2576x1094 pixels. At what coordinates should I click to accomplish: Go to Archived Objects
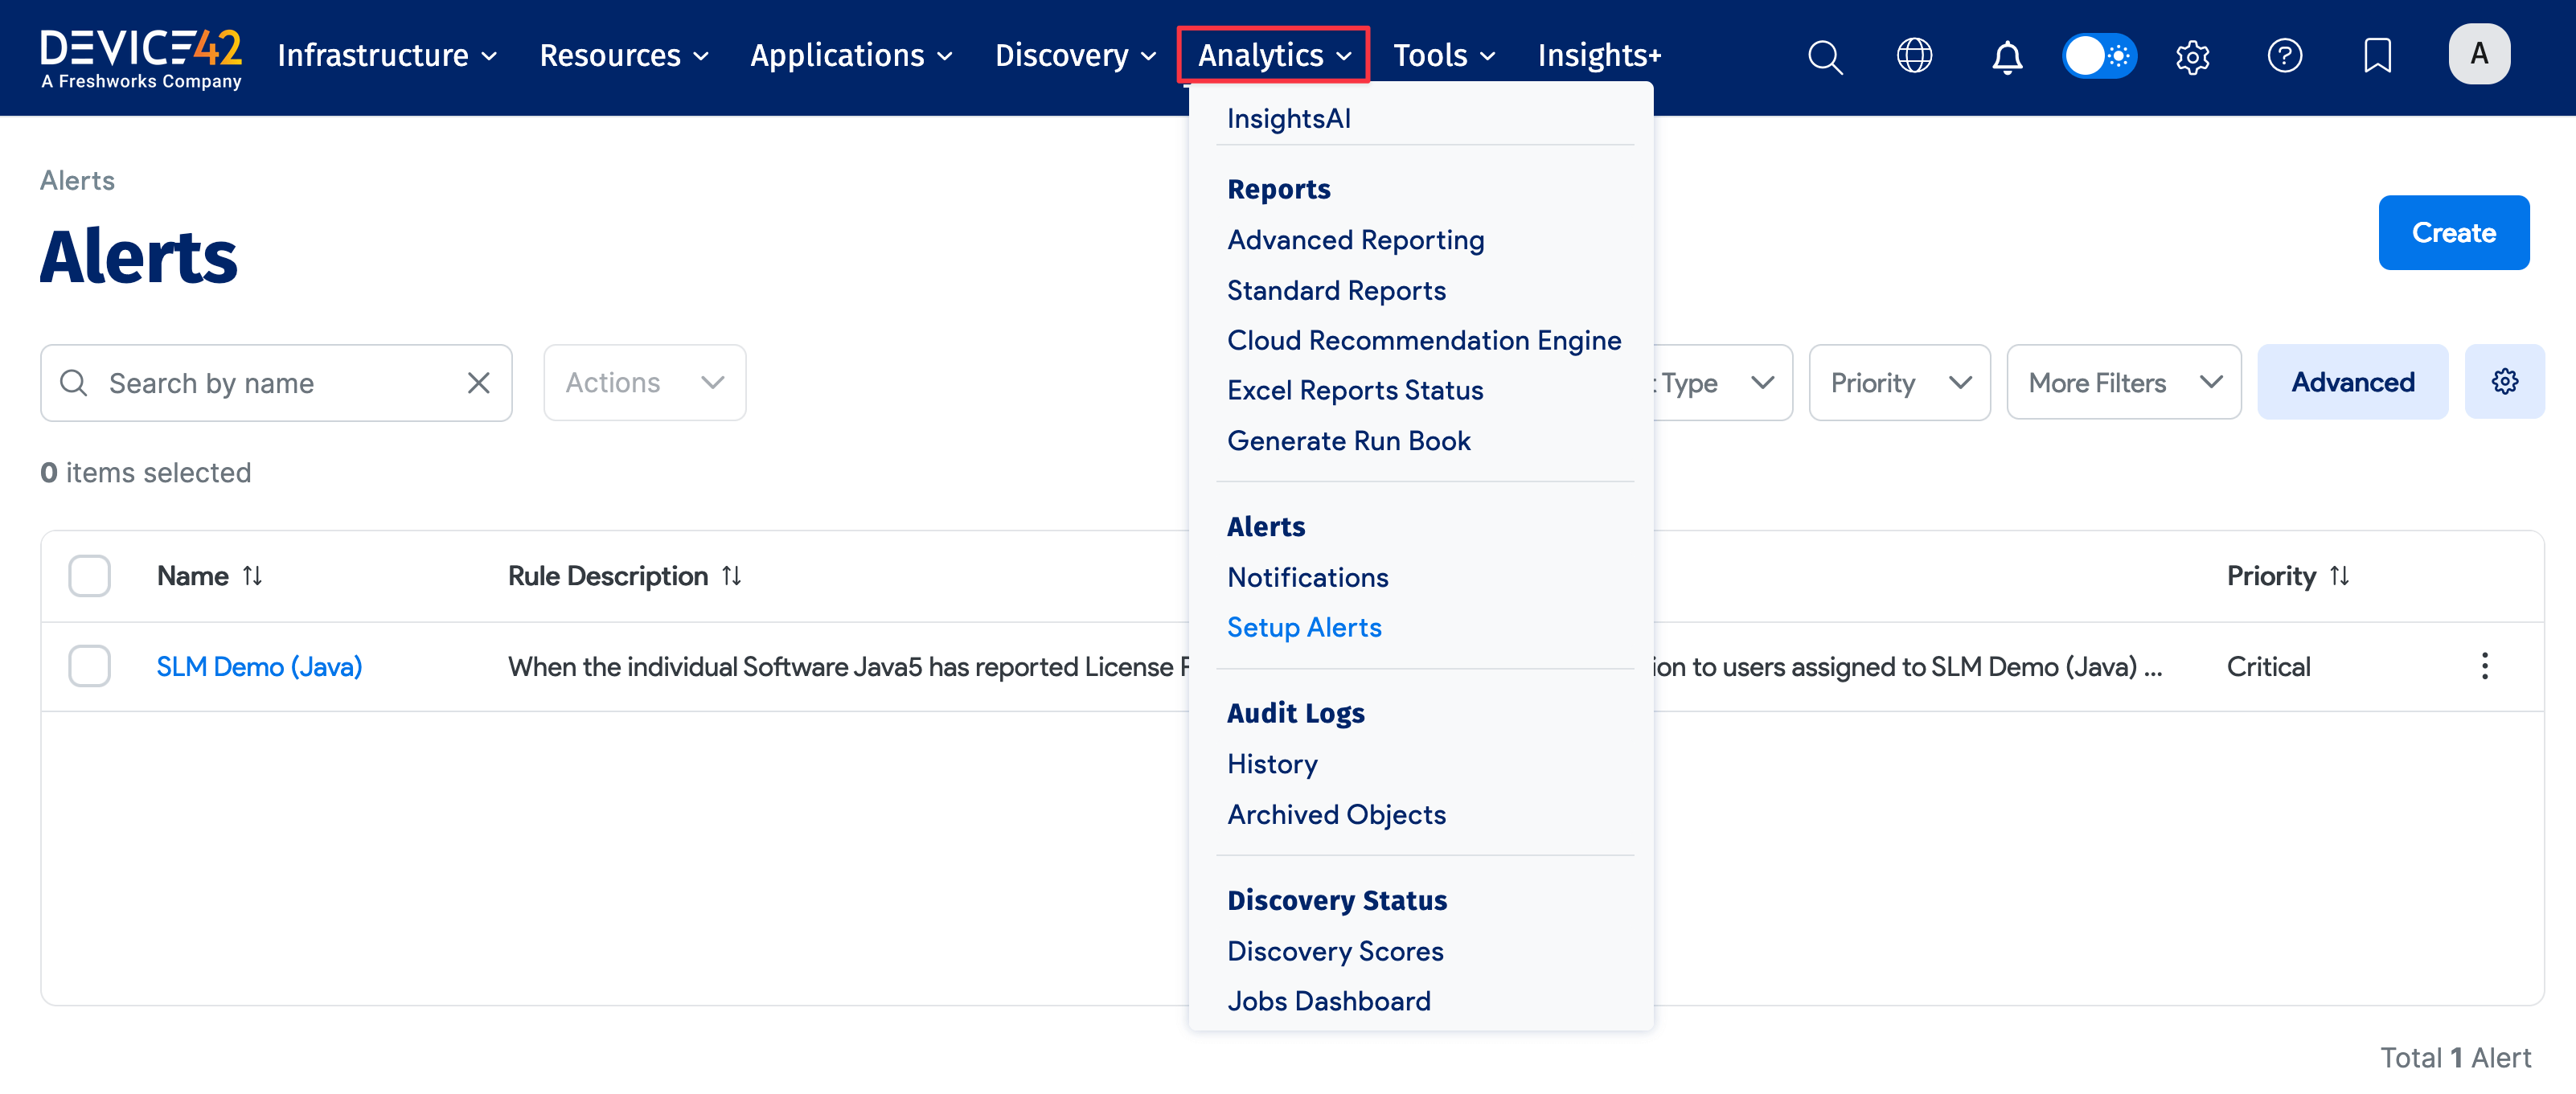pos(1337,814)
